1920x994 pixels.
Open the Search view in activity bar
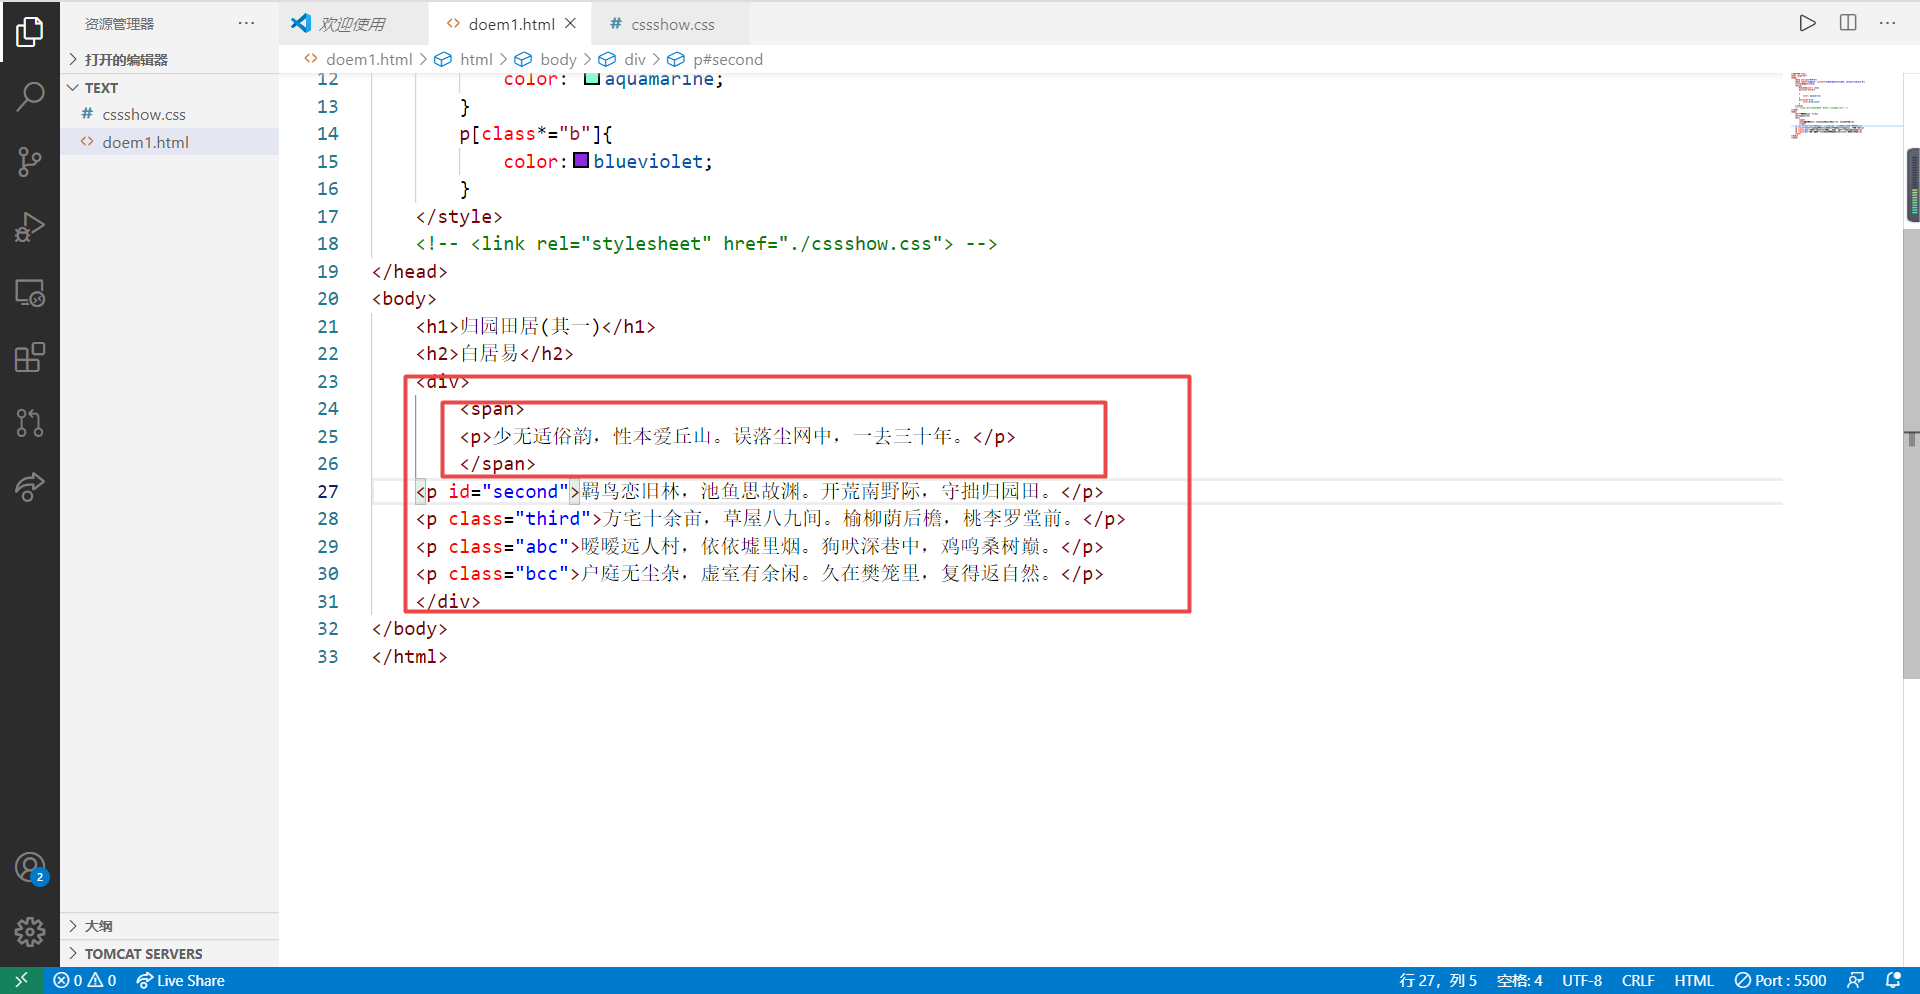(x=30, y=97)
